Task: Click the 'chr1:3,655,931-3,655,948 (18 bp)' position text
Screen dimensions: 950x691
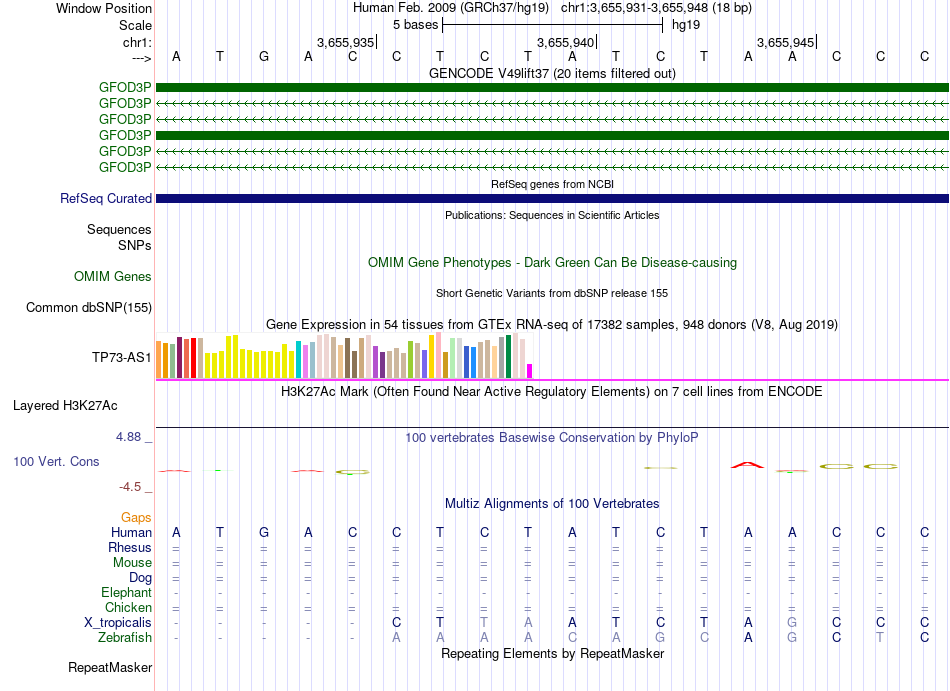Action: (656, 8)
